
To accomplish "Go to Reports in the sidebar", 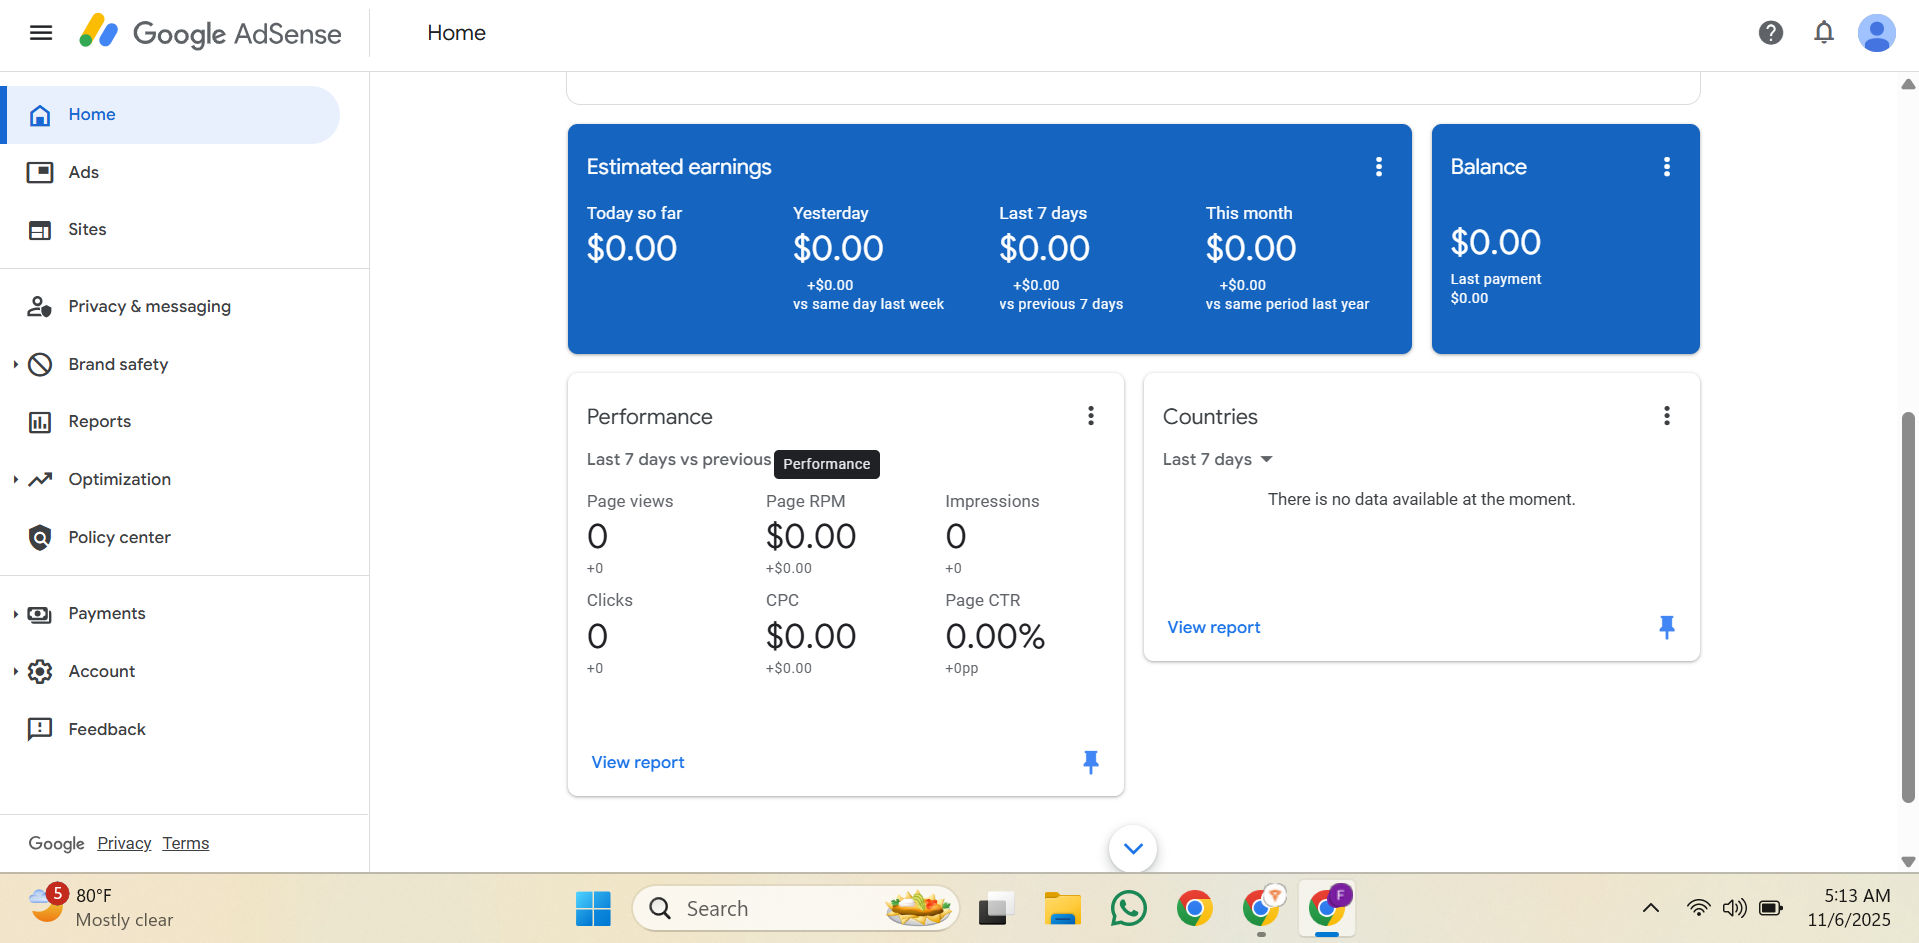I will pyautogui.click(x=99, y=422).
